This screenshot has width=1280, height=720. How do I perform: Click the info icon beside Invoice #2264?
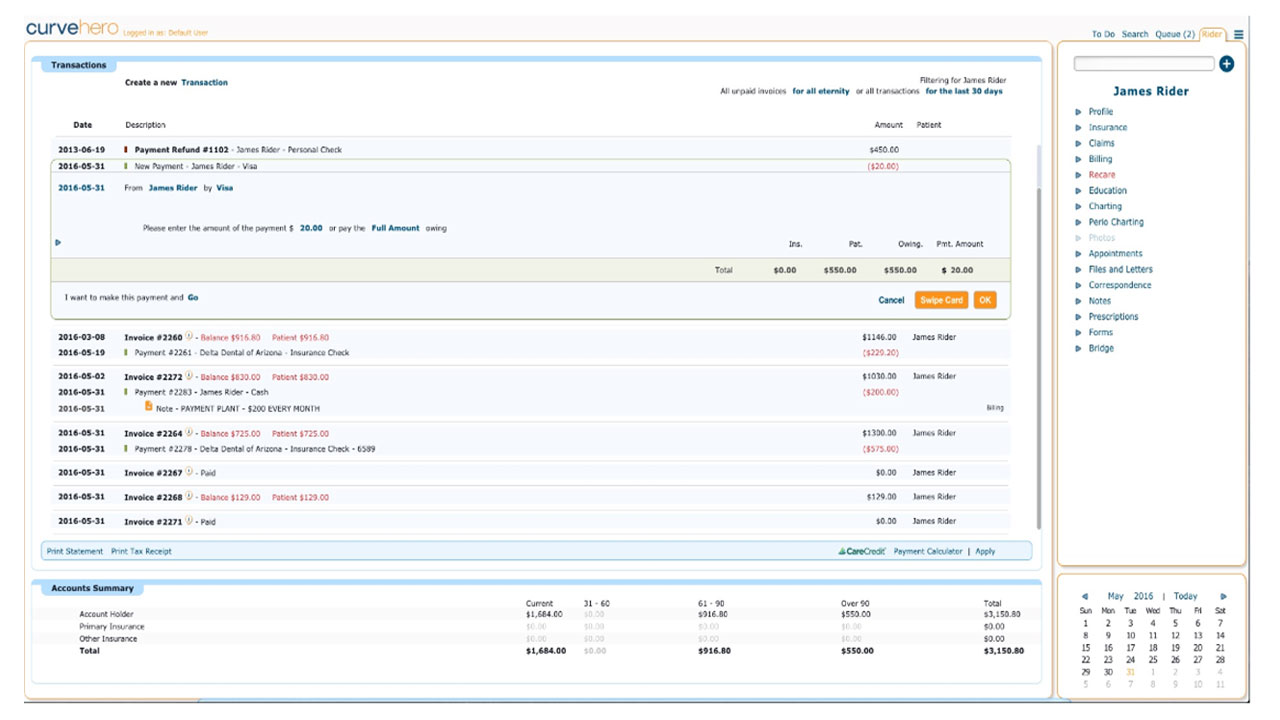[x=189, y=433]
